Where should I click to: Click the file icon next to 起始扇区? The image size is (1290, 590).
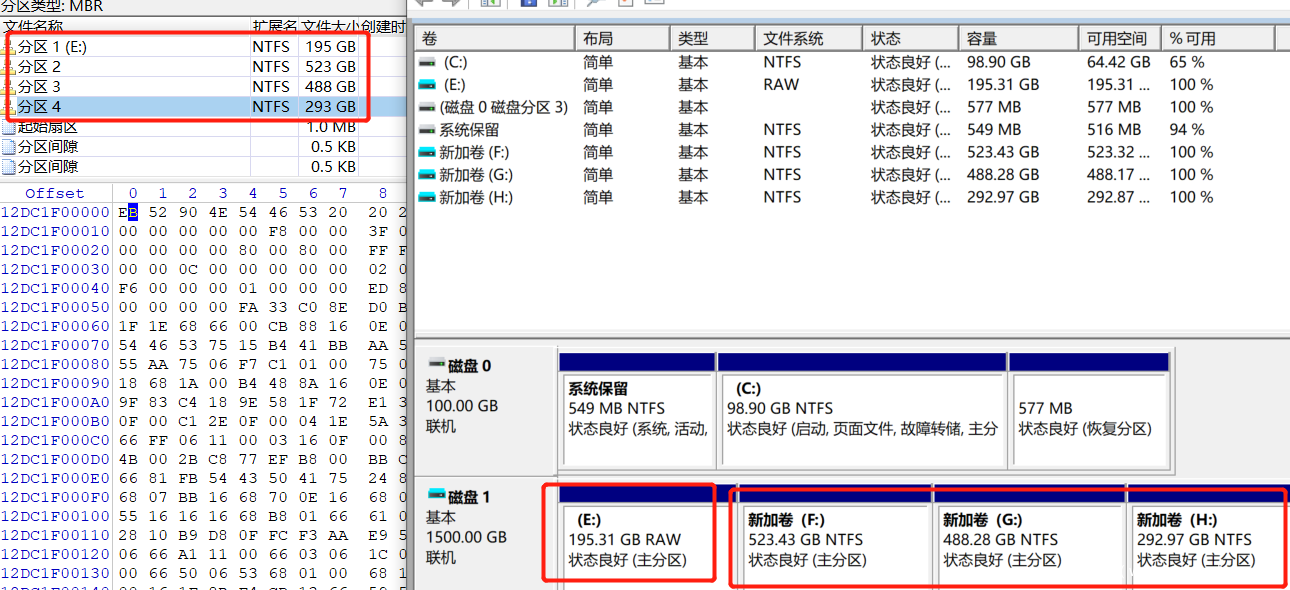click(10, 127)
